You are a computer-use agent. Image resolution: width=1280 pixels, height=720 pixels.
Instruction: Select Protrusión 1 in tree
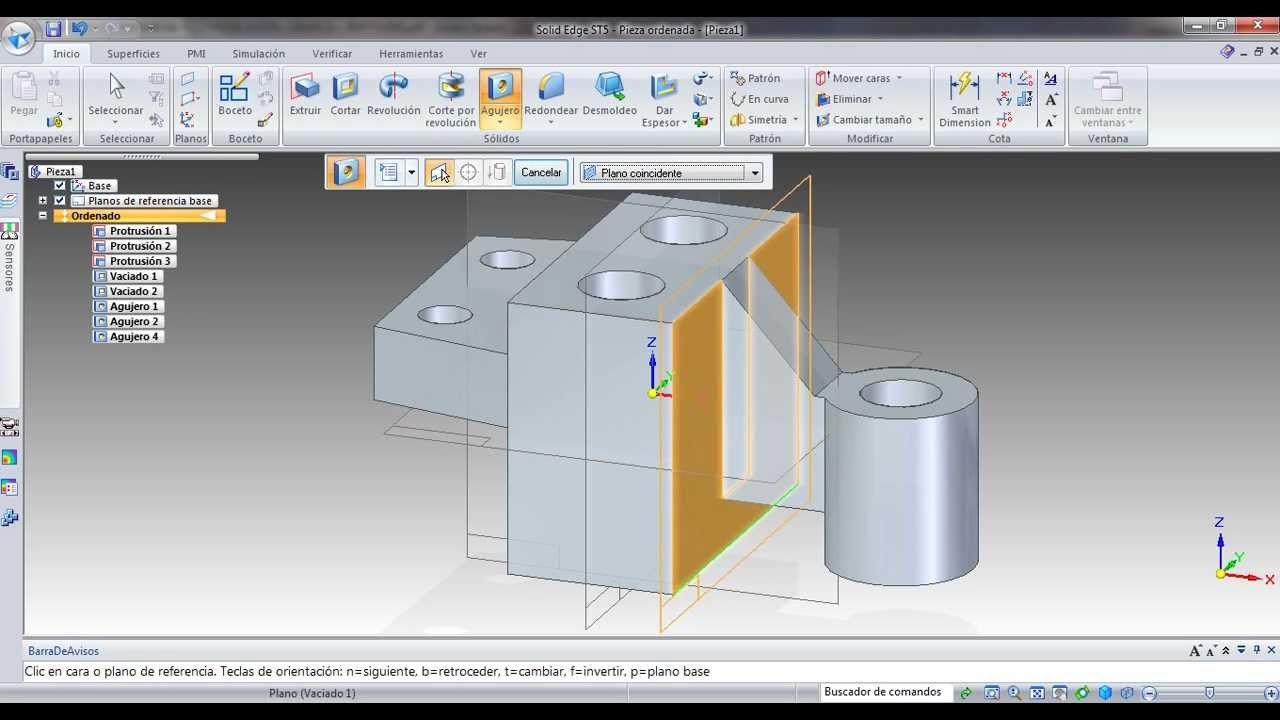pos(134,231)
